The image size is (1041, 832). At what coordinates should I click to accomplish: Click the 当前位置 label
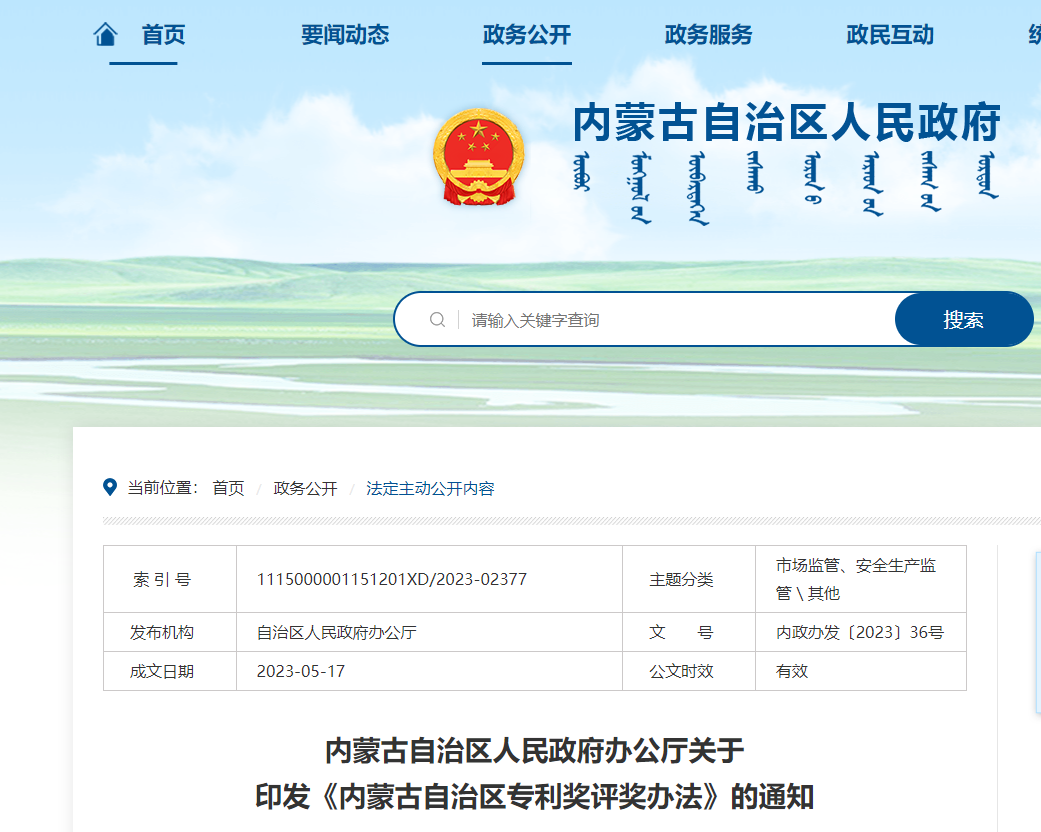click(x=163, y=488)
